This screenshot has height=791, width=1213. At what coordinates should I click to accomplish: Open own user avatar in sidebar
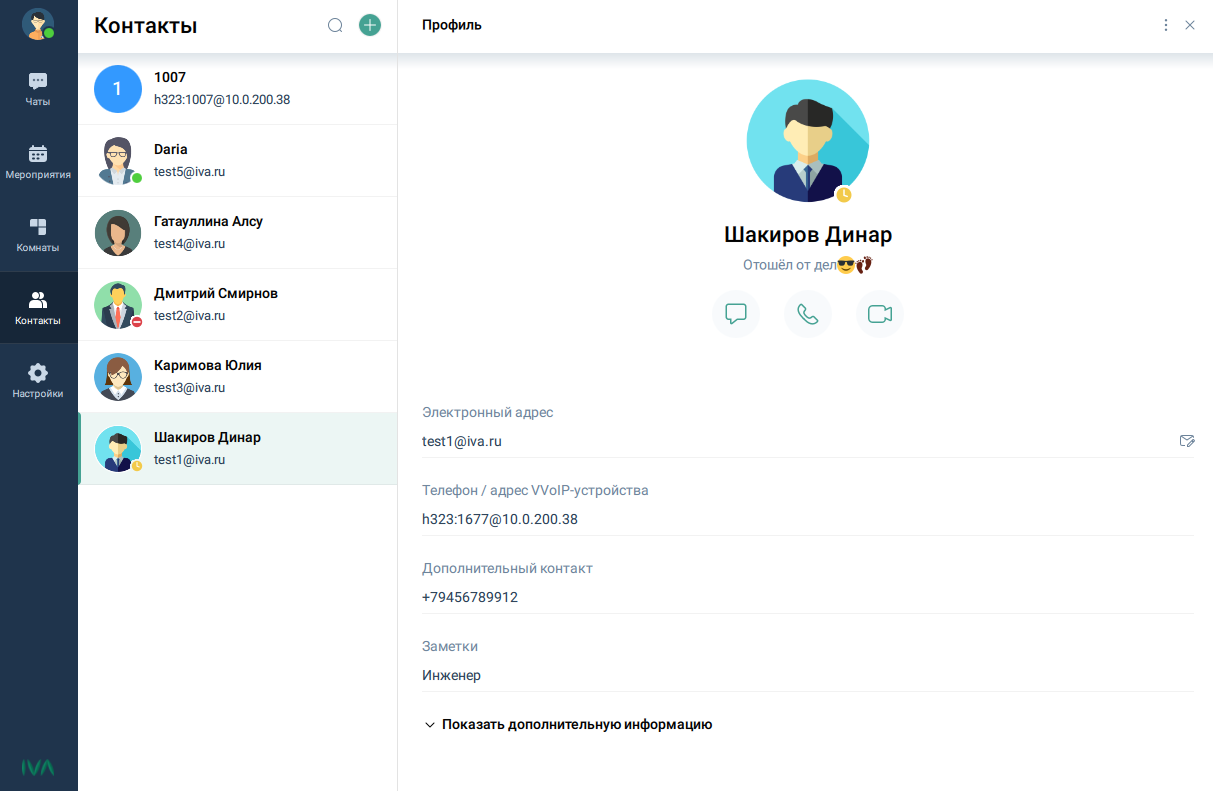coord(38,24)
